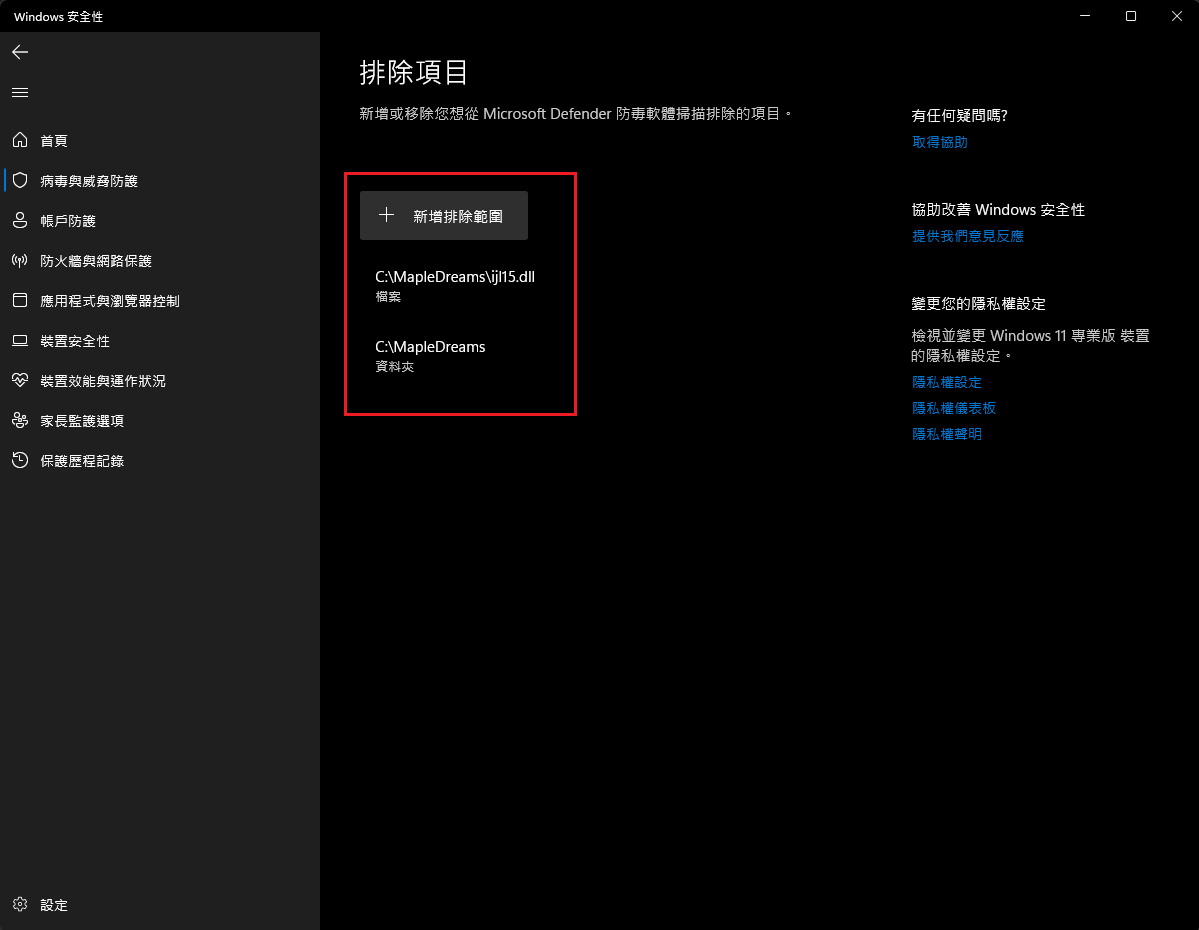Click the 裝置安全性 laptop icon
This screenshot has width=1199, height=930.
(x=20, y=341)
